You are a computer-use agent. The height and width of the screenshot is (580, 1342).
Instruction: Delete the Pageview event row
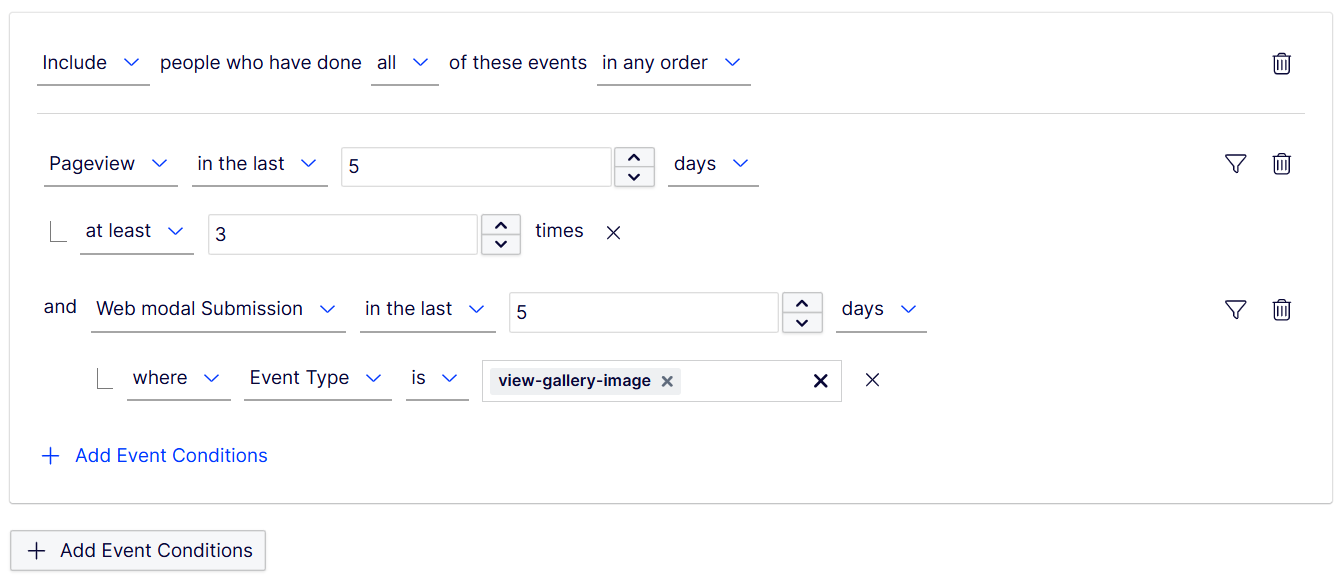[x=1281, y=164]
